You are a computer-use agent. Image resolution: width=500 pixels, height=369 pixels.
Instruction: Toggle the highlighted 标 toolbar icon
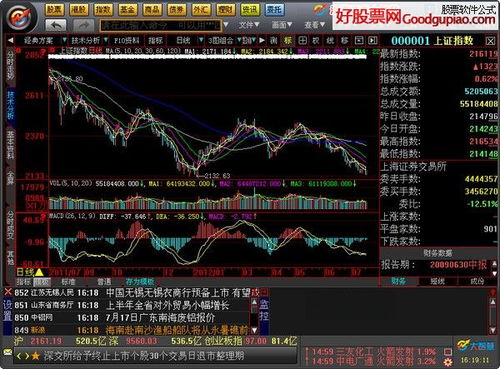pos(288,41)
